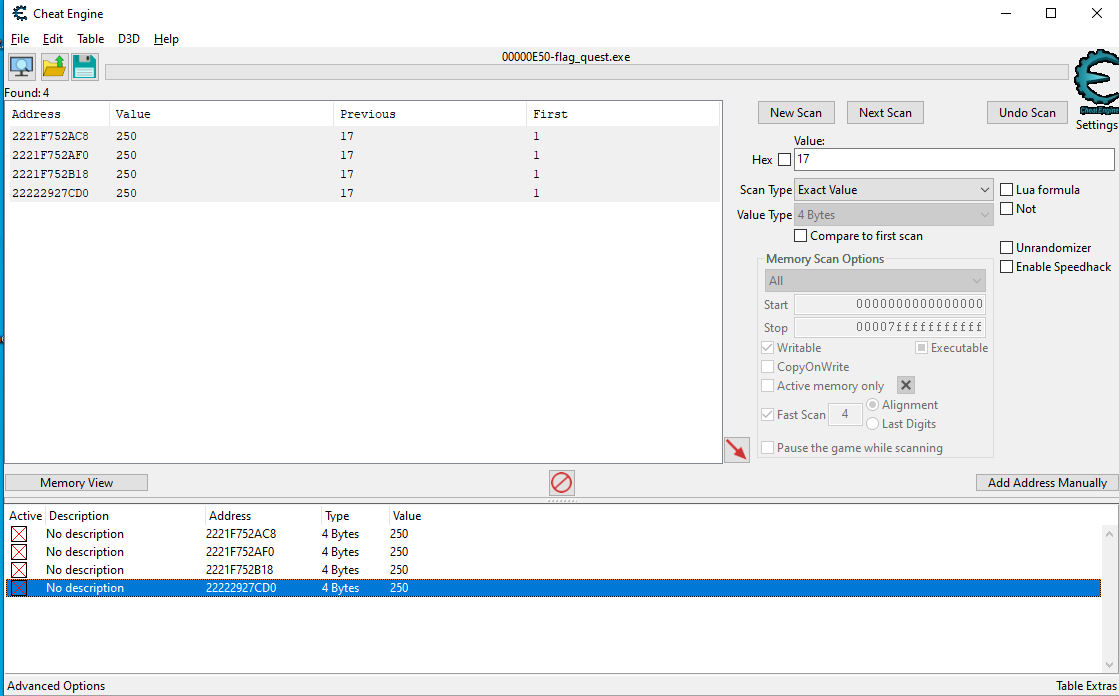This screenshot has height=696, width=1119.
Task: Click the Fast Scan alignment value field
Action: tap(845, 415)
